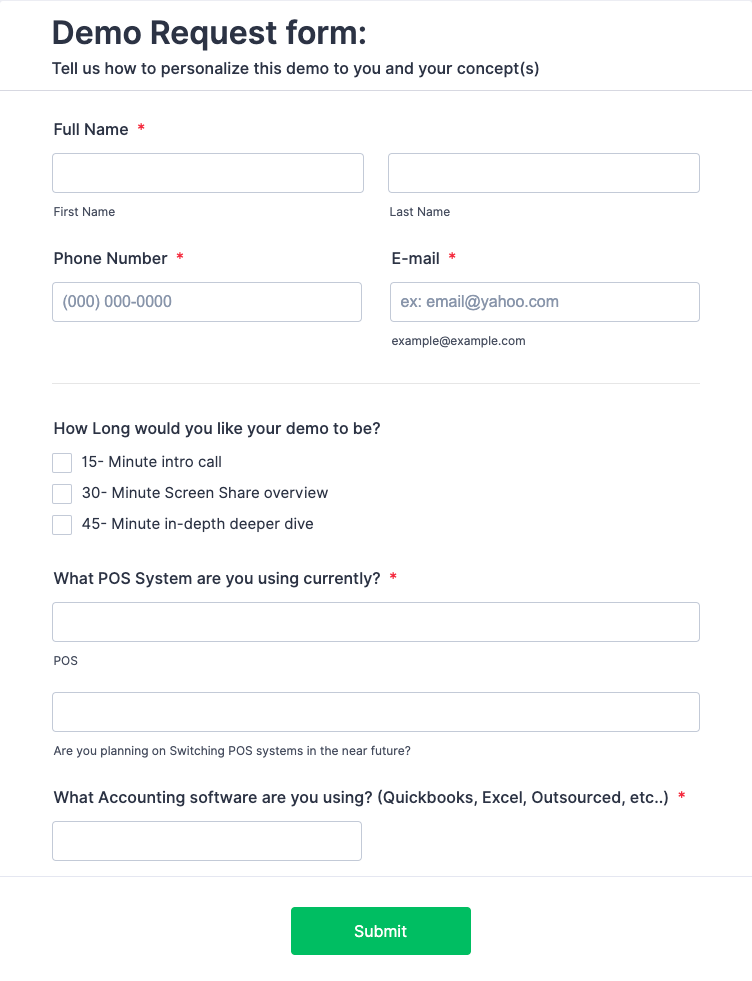Enable the 45- Minute in-depth deeper dive option

coord(62,525)
